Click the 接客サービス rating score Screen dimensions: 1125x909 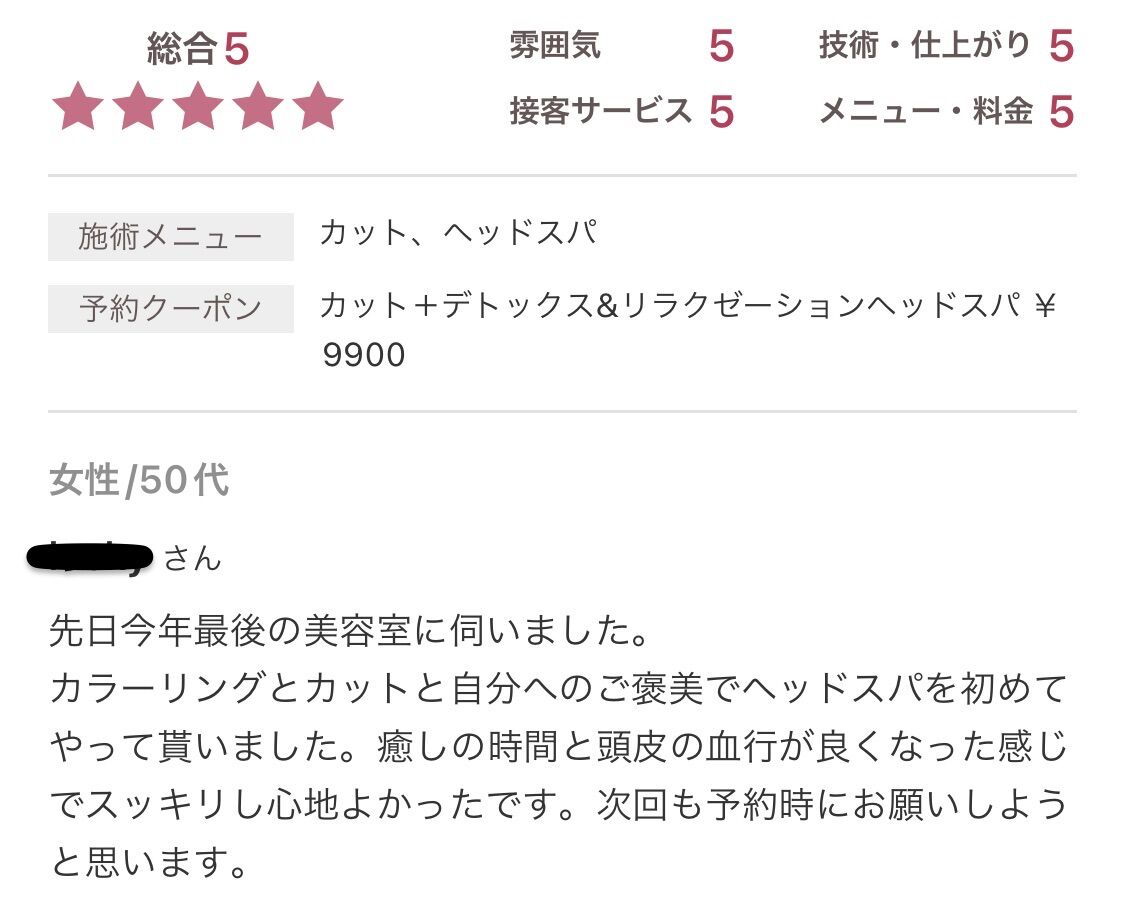721,112
